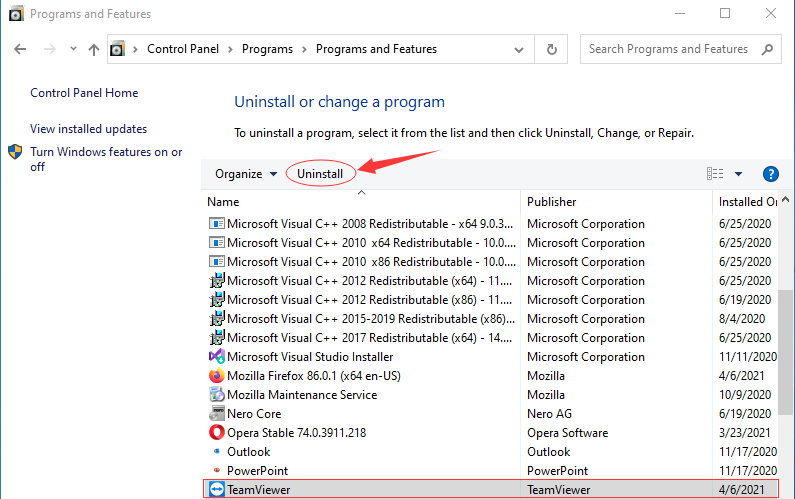The height and width of the screenshot is (499, 795).
Task: Select the Mozilla Maintenance Service icon
Action: [x=216, y=395]
